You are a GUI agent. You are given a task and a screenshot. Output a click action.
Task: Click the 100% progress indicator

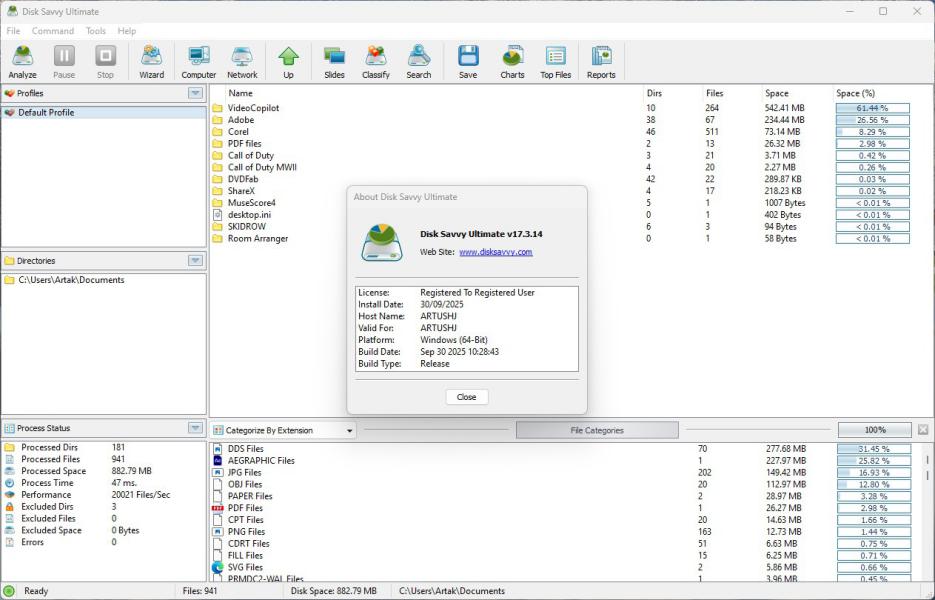coord(875,430)
